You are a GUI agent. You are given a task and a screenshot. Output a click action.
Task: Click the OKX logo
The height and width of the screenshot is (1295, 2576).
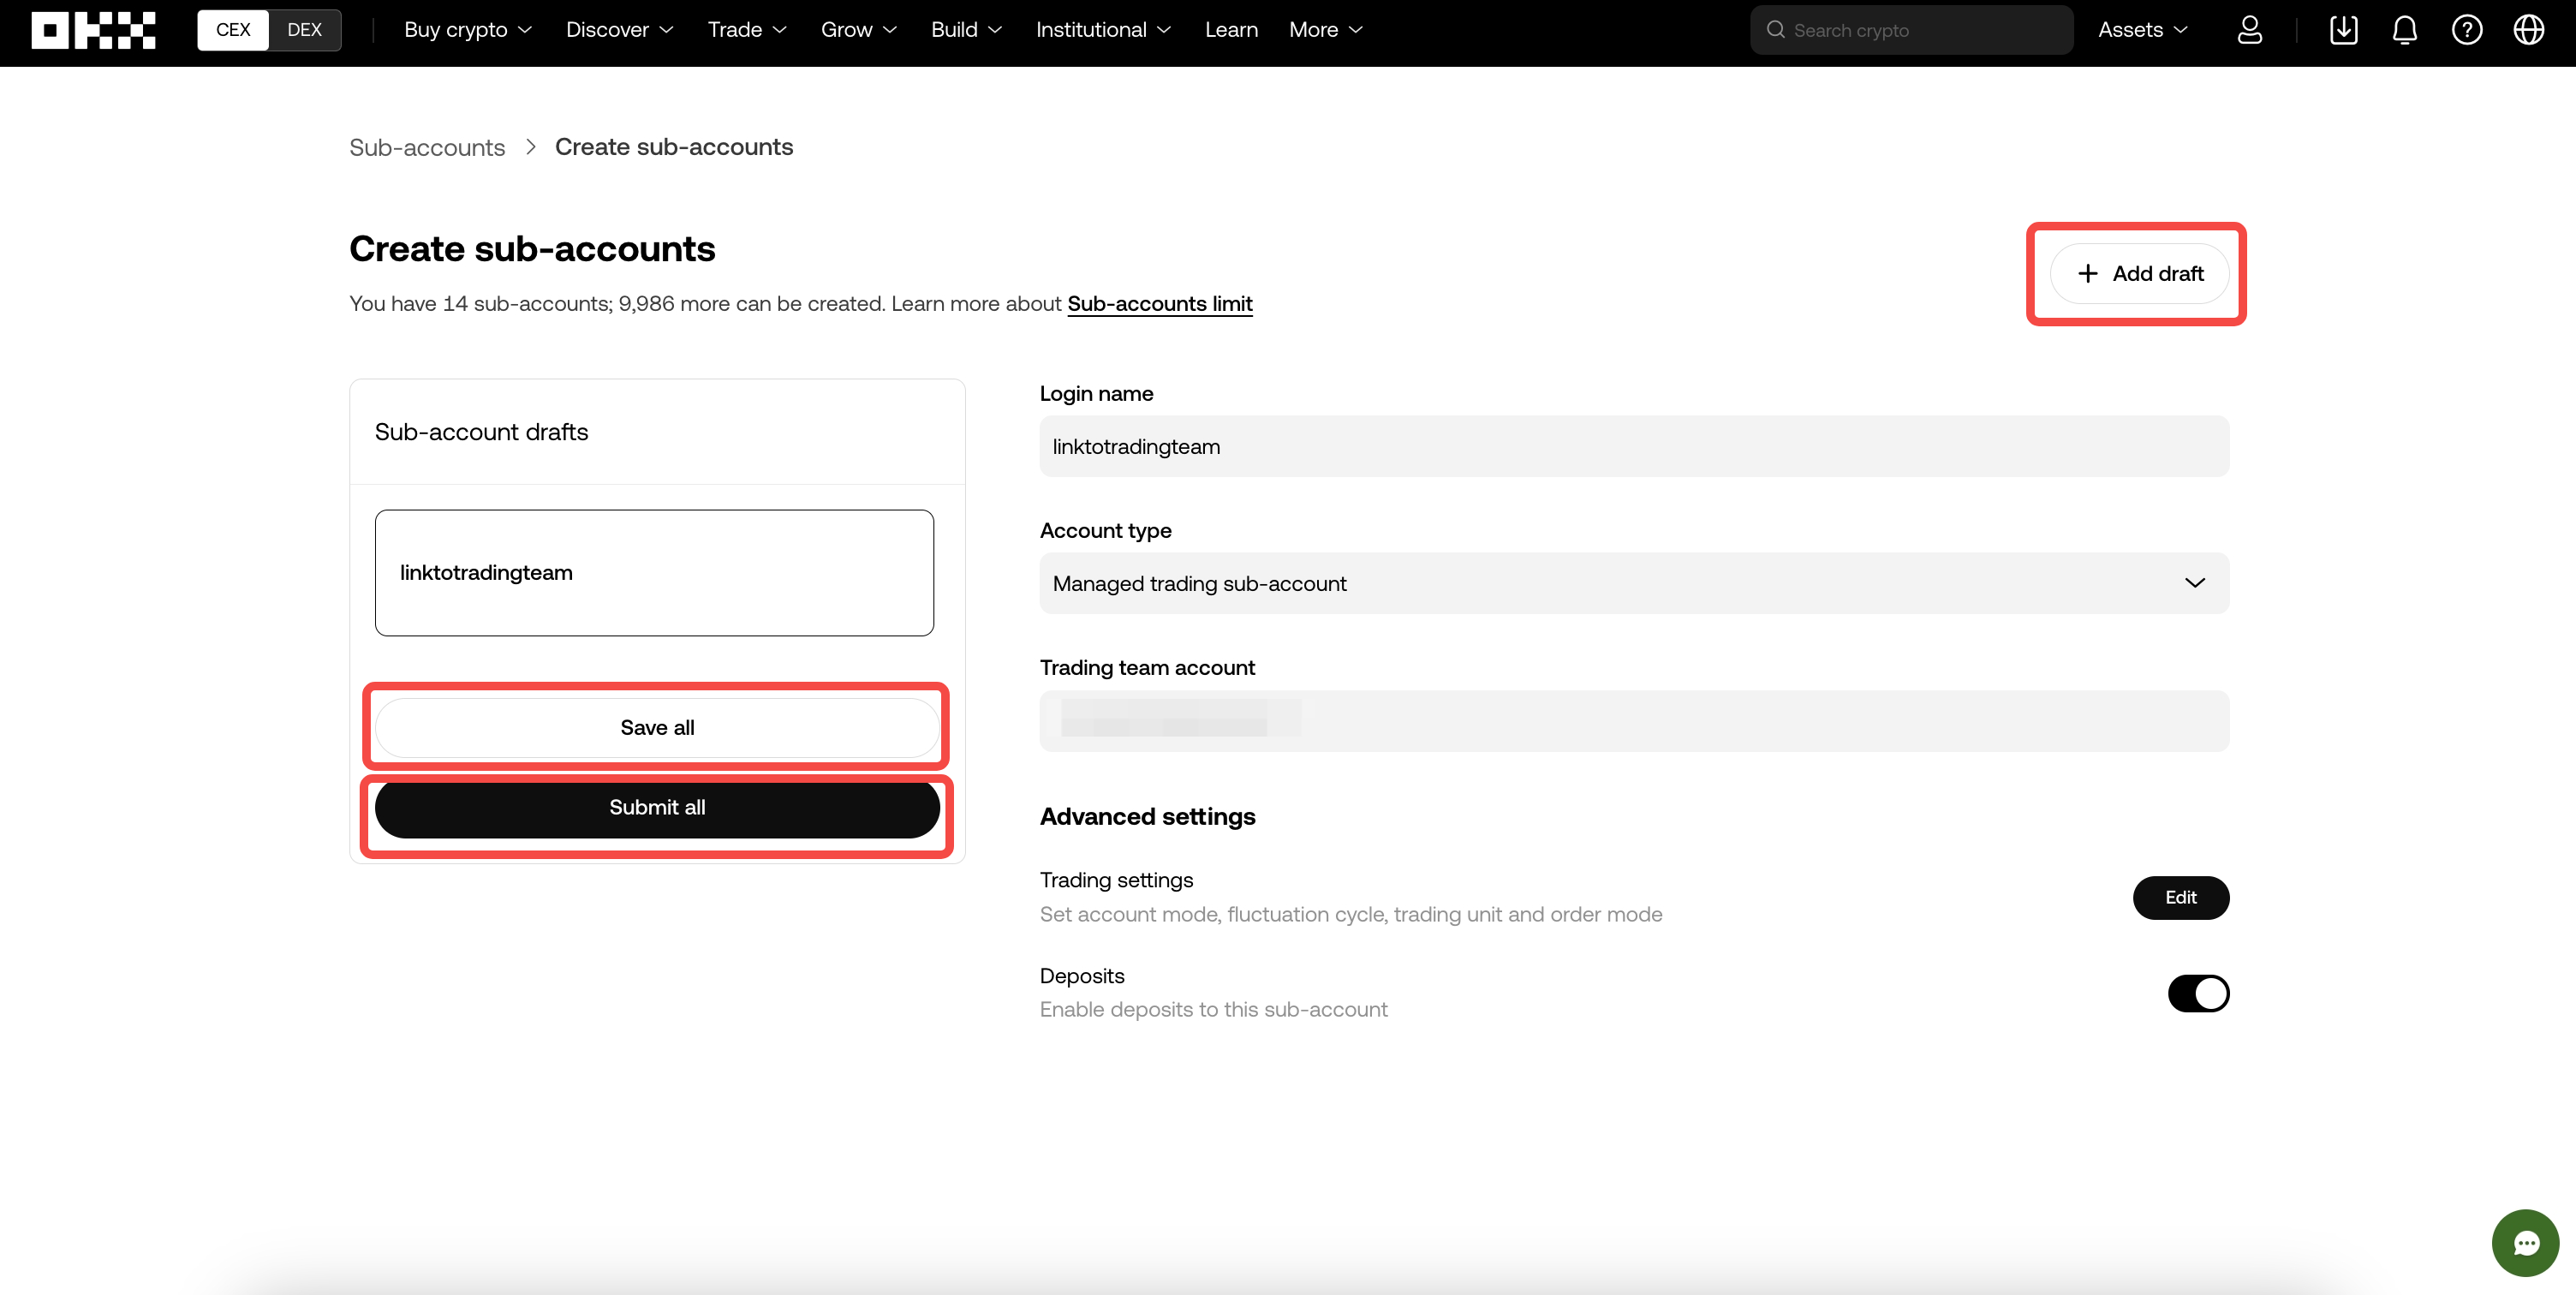93,30
